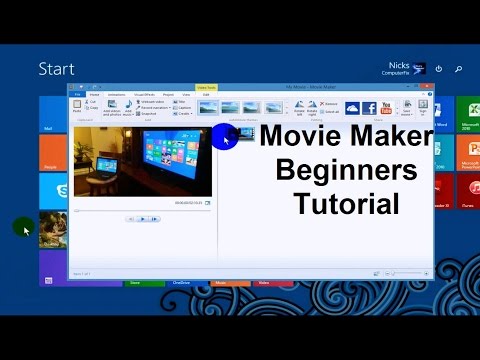This screenshot has height=360, width=480.
Task: Share movie to Facebook
Action: click(x=369, y=108)
